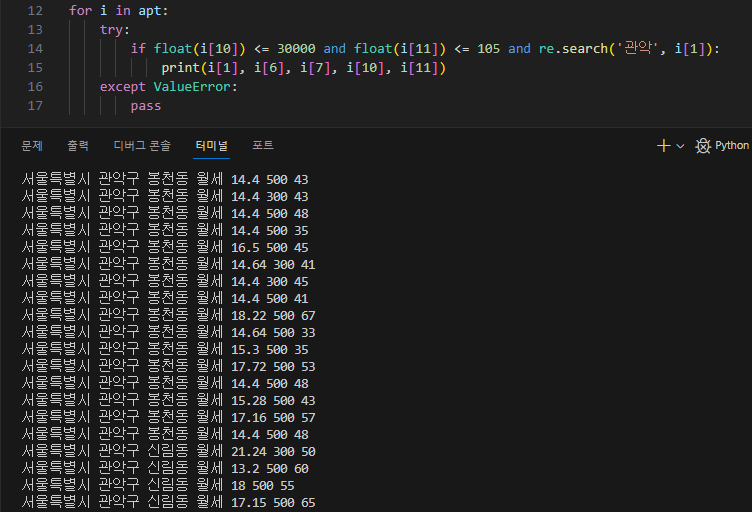752x512 pixels.
Task: Click terminal row '17.15 500 65'
Action: (168, 503)
